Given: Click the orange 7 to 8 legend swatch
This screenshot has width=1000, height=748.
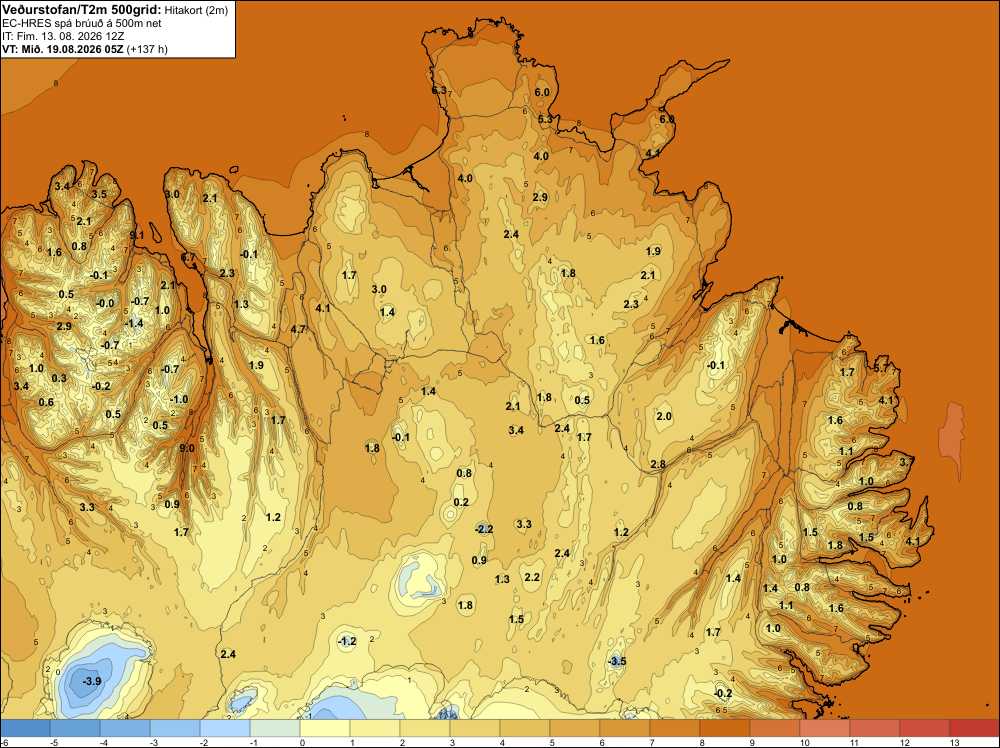Looking at the screenshot, I should tap(675, 728).
